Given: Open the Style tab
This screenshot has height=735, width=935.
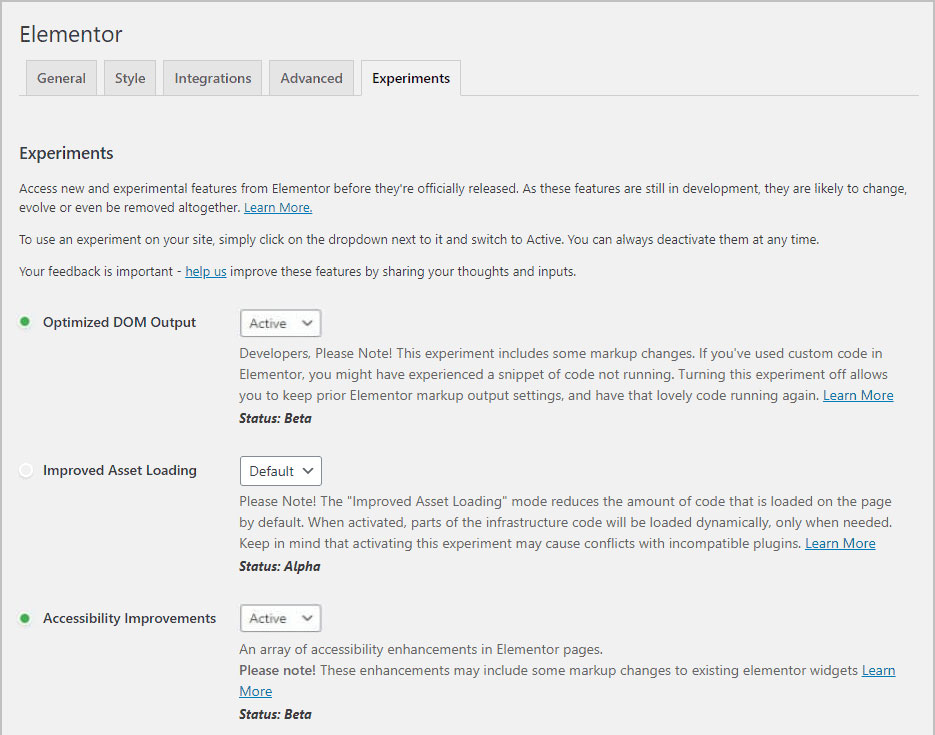Looking at the screenshot, I should tap(130, 78).
